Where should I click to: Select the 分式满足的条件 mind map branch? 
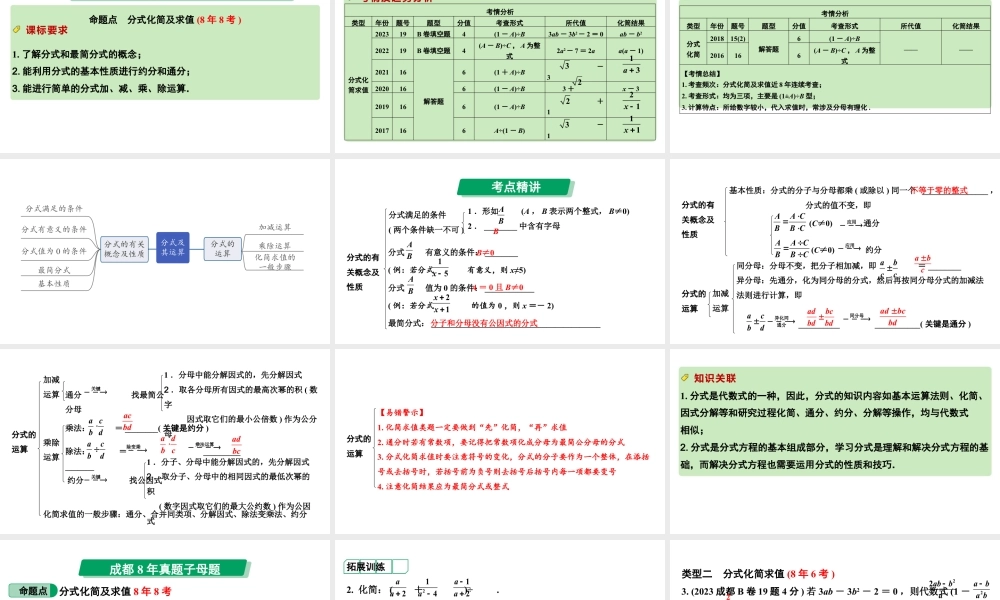[54, 209]
